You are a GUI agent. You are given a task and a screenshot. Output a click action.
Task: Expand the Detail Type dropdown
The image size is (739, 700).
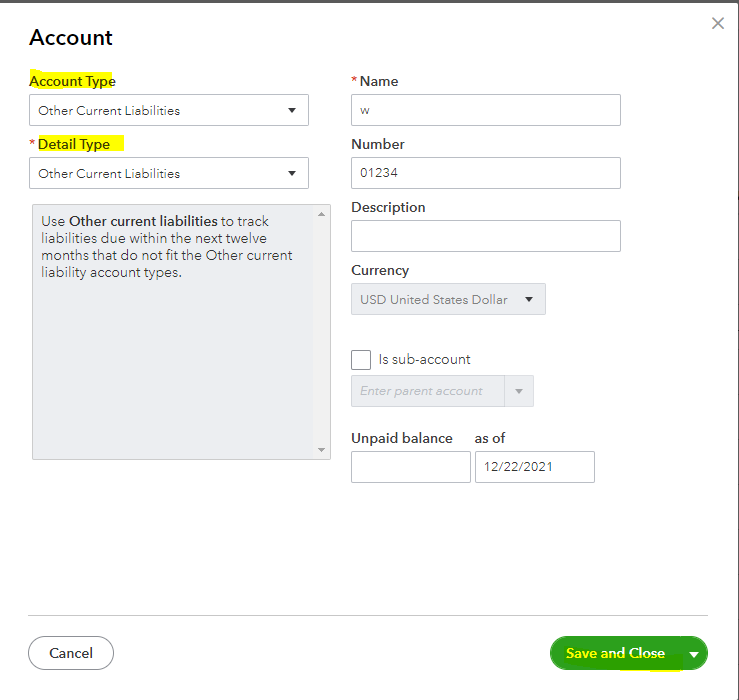click(169, 173)
